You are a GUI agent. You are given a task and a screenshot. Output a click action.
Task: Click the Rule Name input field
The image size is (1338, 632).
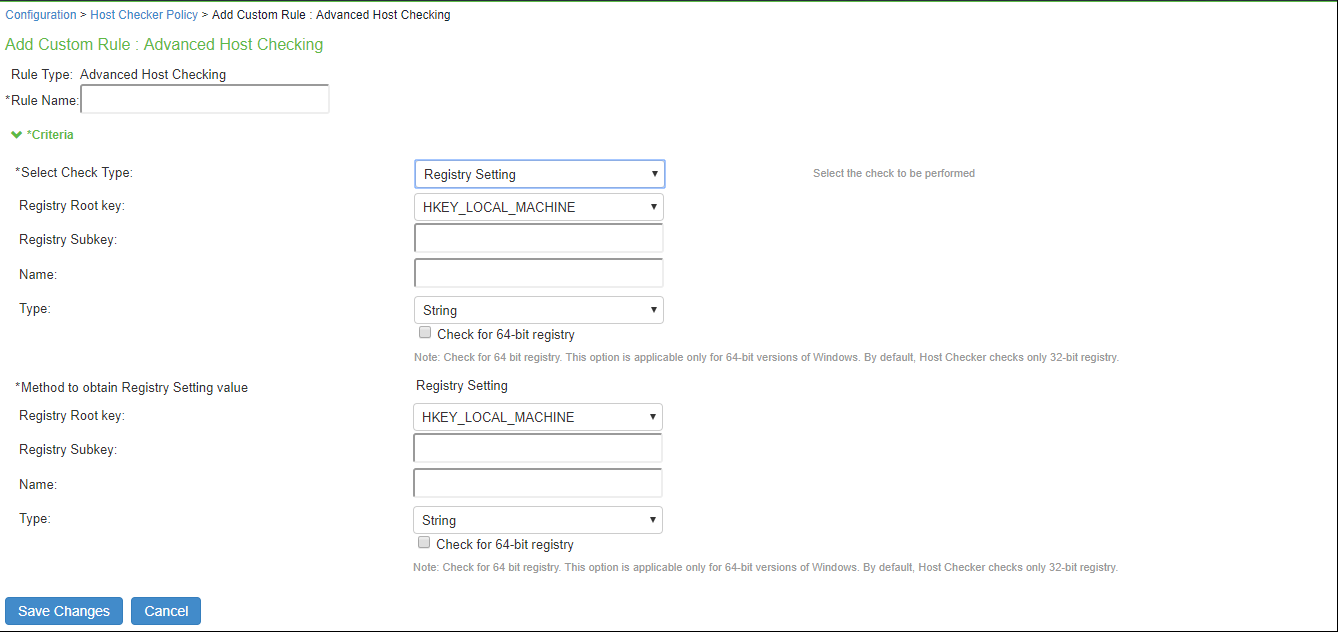[x=205, y=99]
